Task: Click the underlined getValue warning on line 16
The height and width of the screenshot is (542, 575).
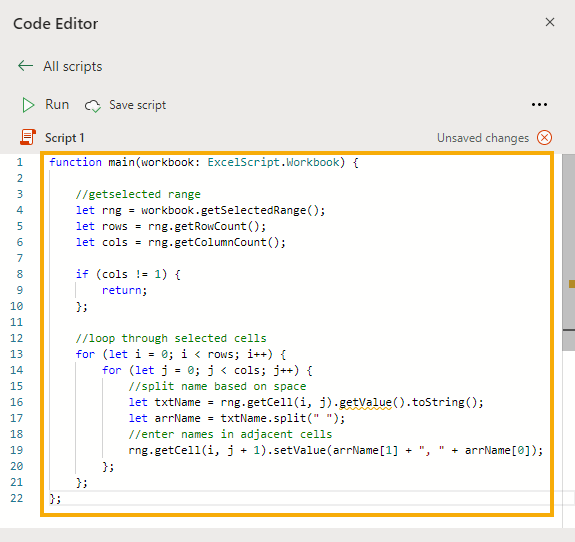Action: coord(365,402)
